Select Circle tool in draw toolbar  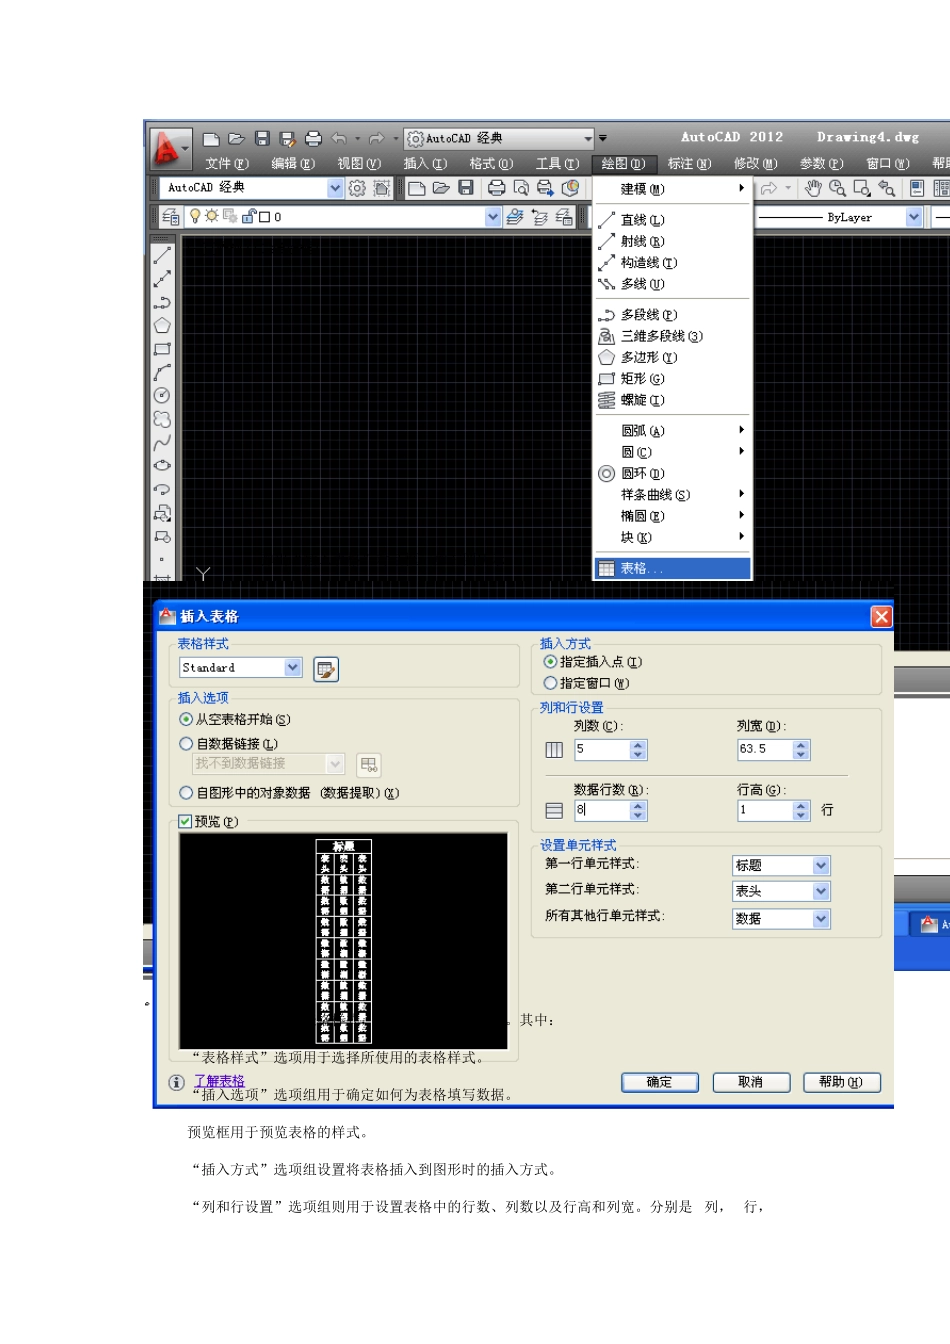click(x=162, y=395)
